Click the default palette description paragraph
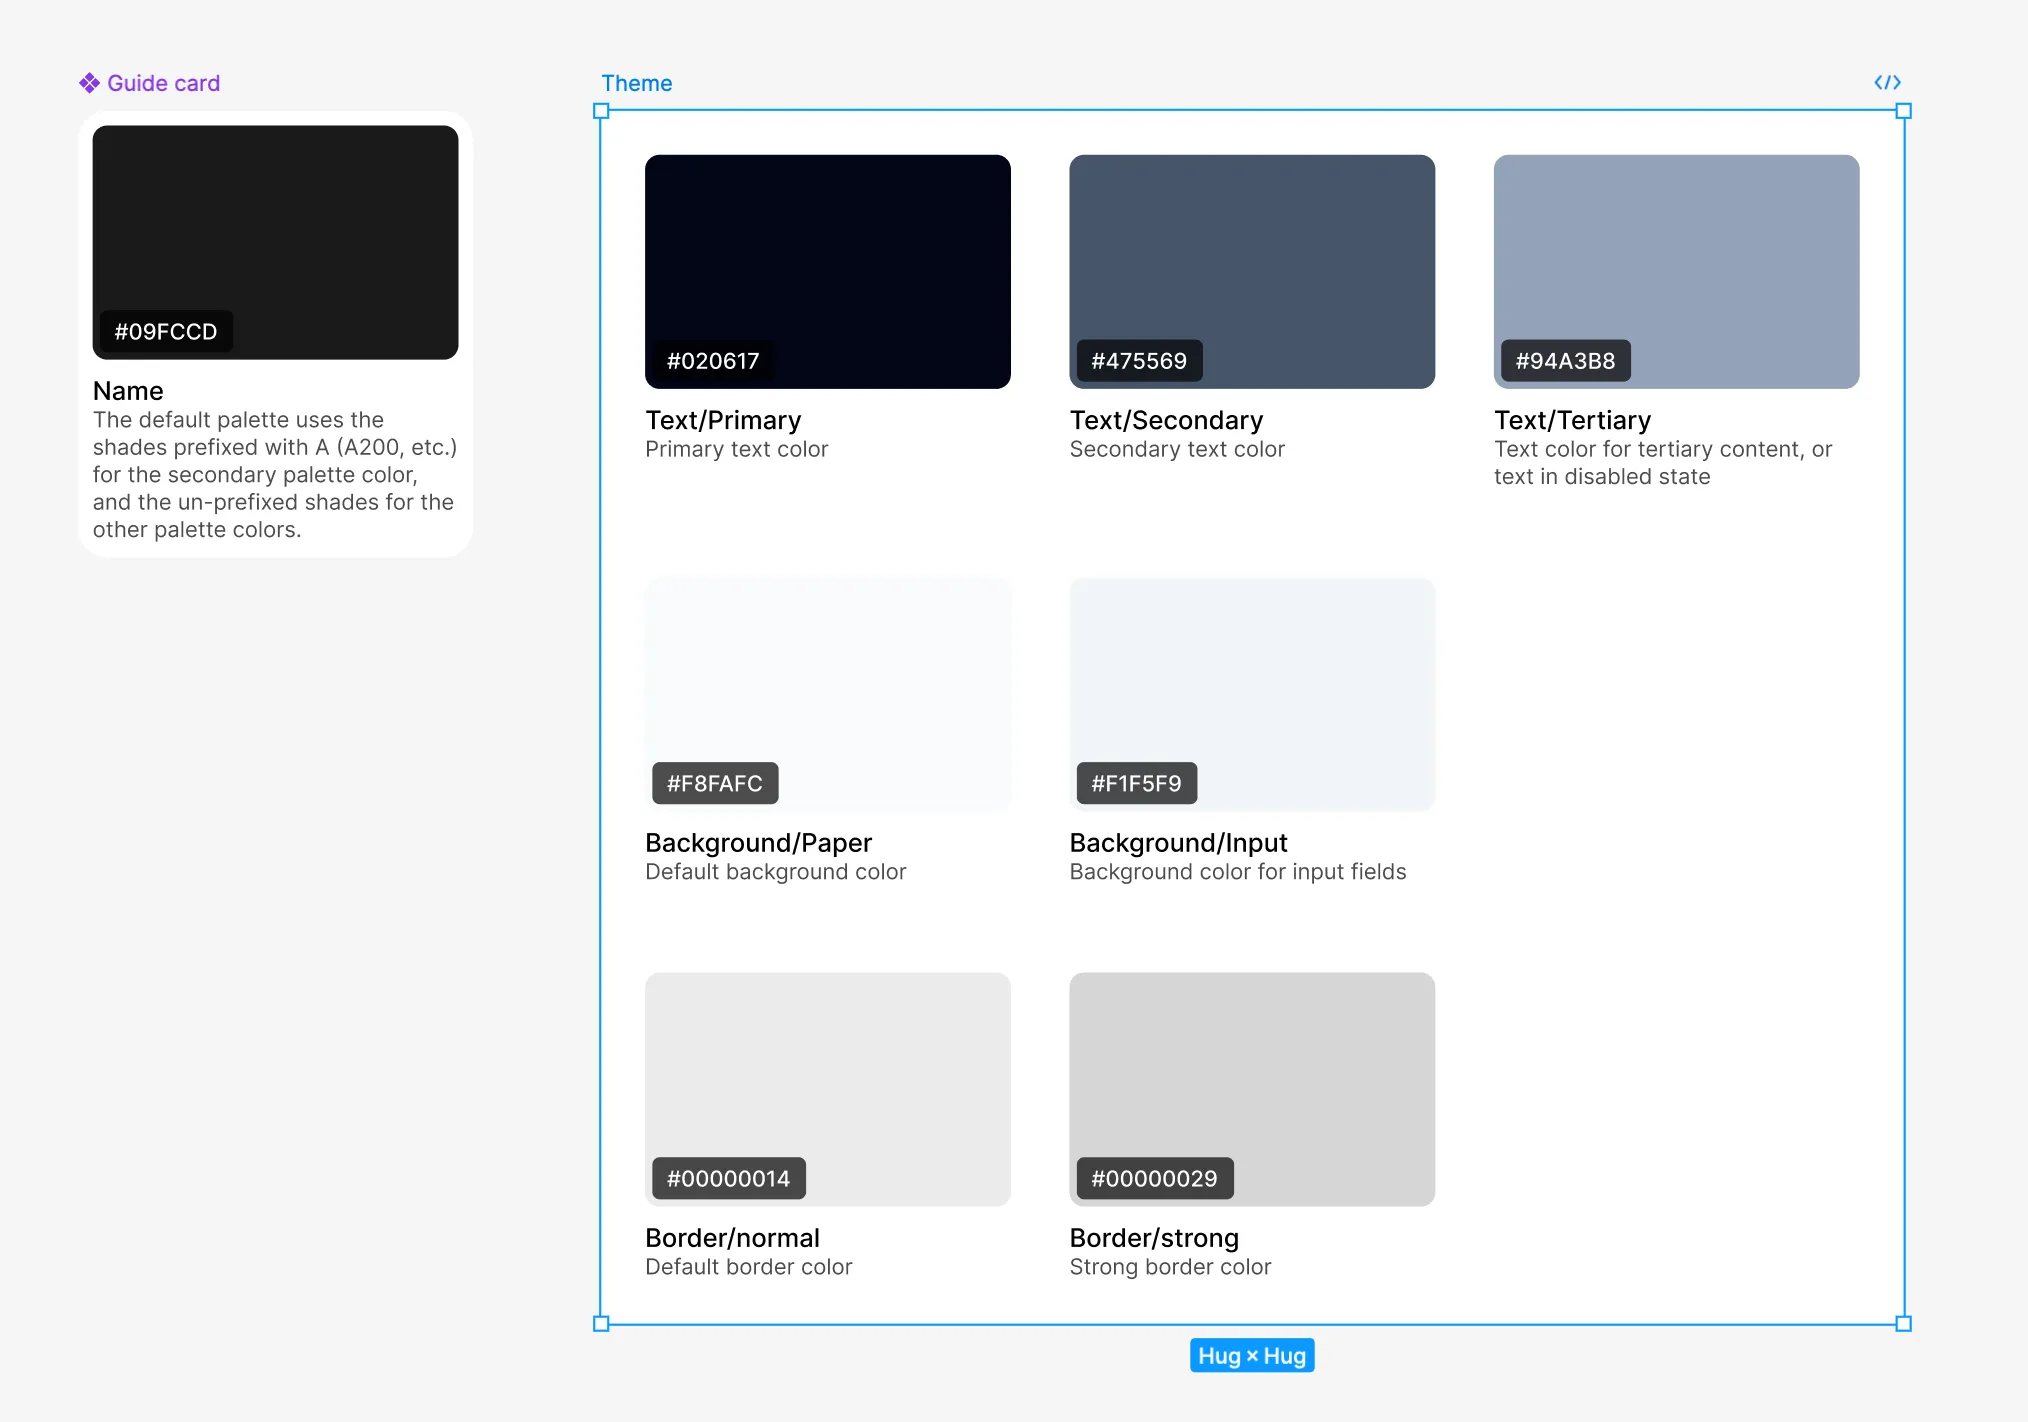Screen dimensions: 2028x1422 (x=275, y=475)
